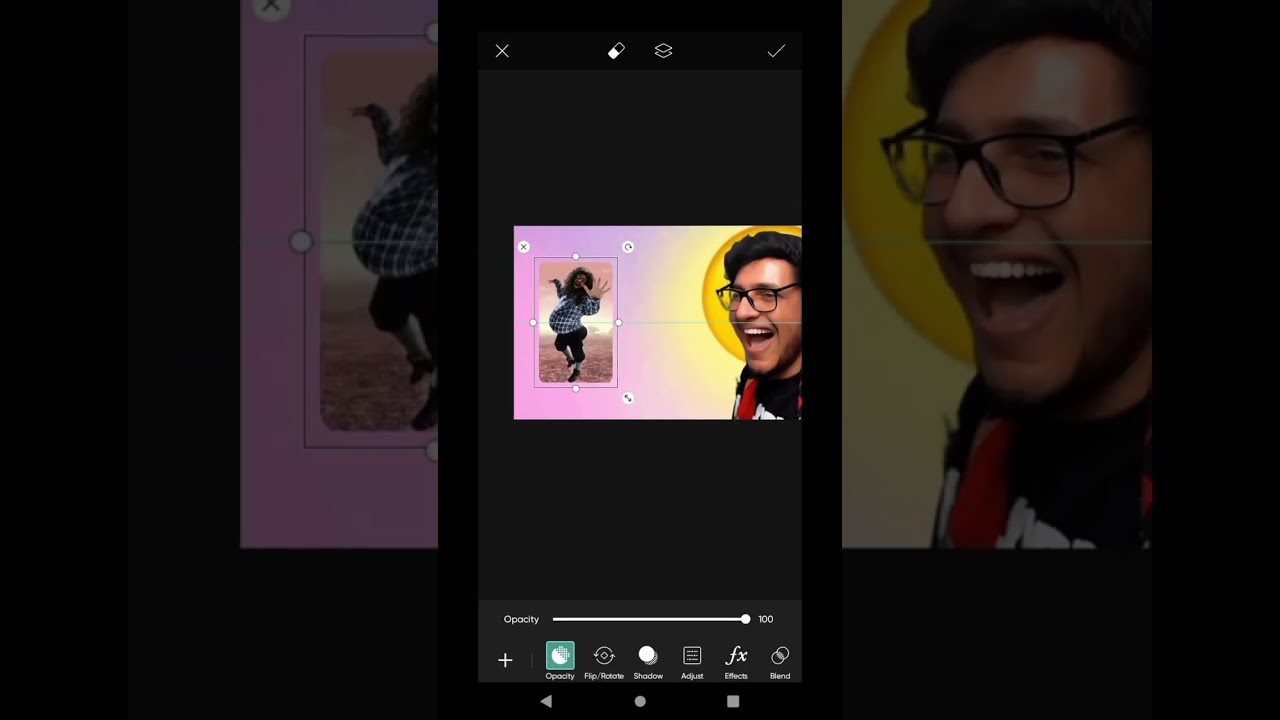This screenshot has height=720, width=1280.
Task: Click the bottom edge handle of the sticker
Action: (576, 388)
